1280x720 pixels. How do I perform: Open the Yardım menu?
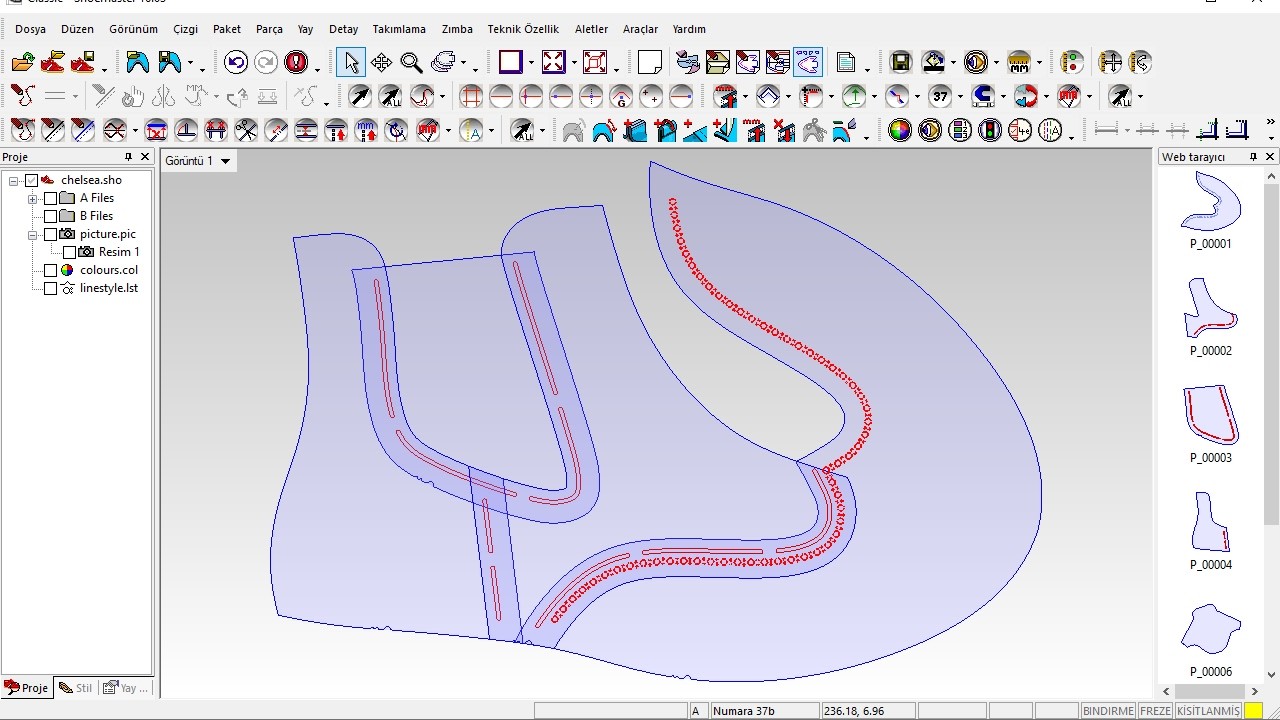click(x=689, y=29)
